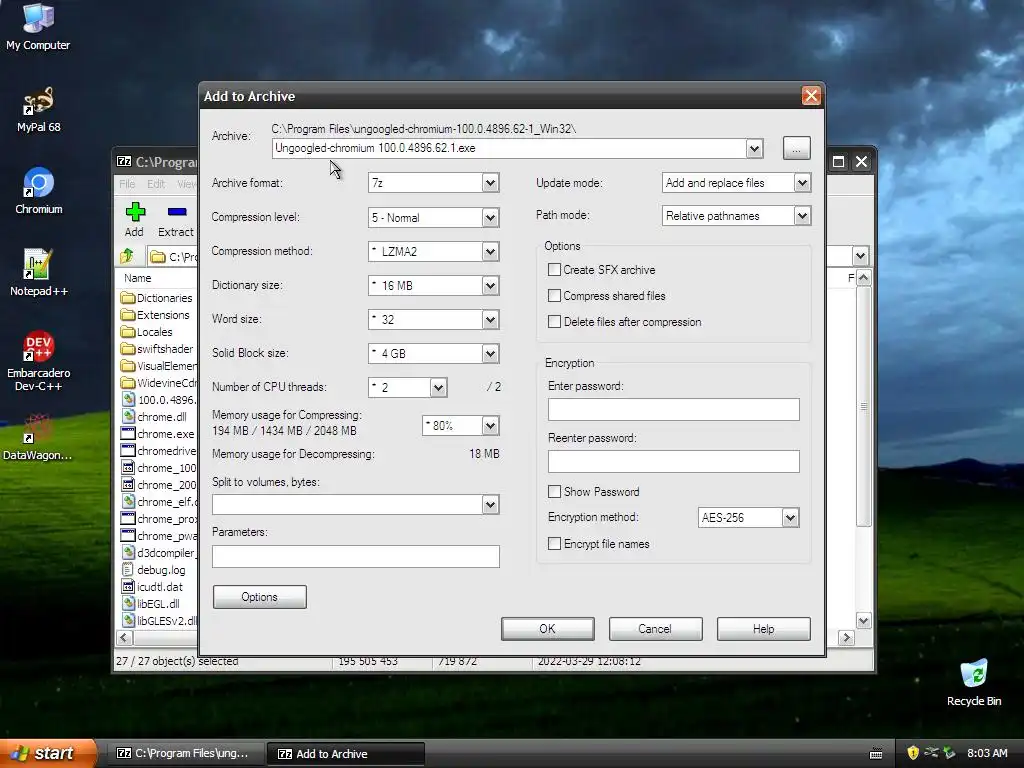Open Number of CPU threads dropdown
Viewport: 1024px width, 768px height.
coord(438,387)
